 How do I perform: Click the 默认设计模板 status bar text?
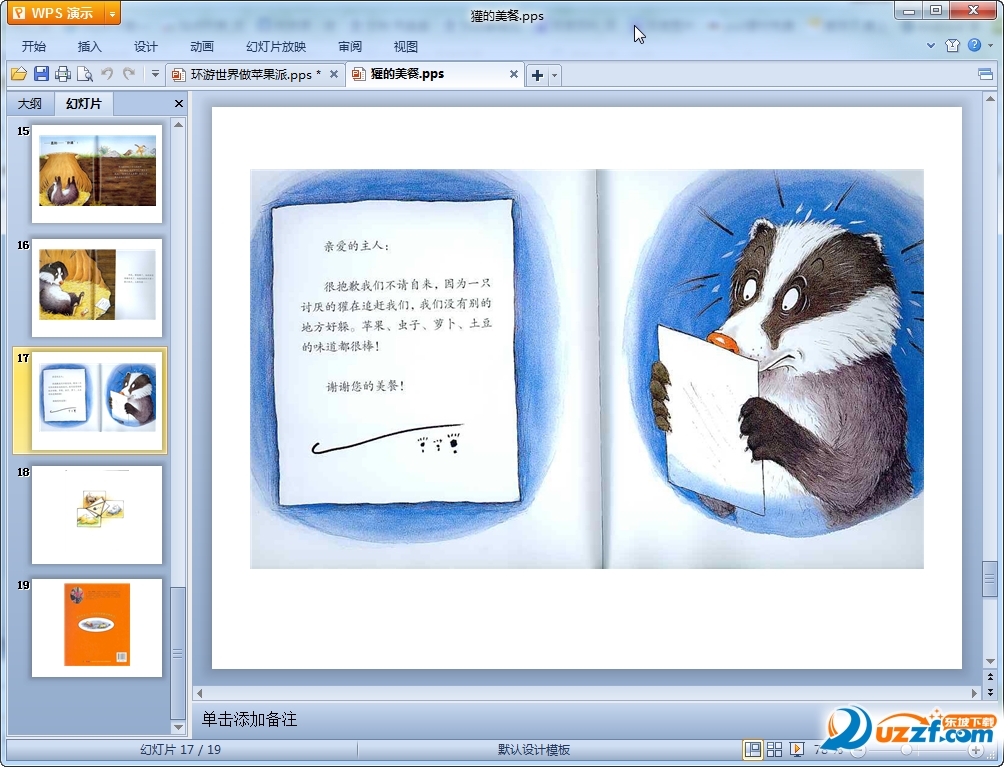click(534, 750)
